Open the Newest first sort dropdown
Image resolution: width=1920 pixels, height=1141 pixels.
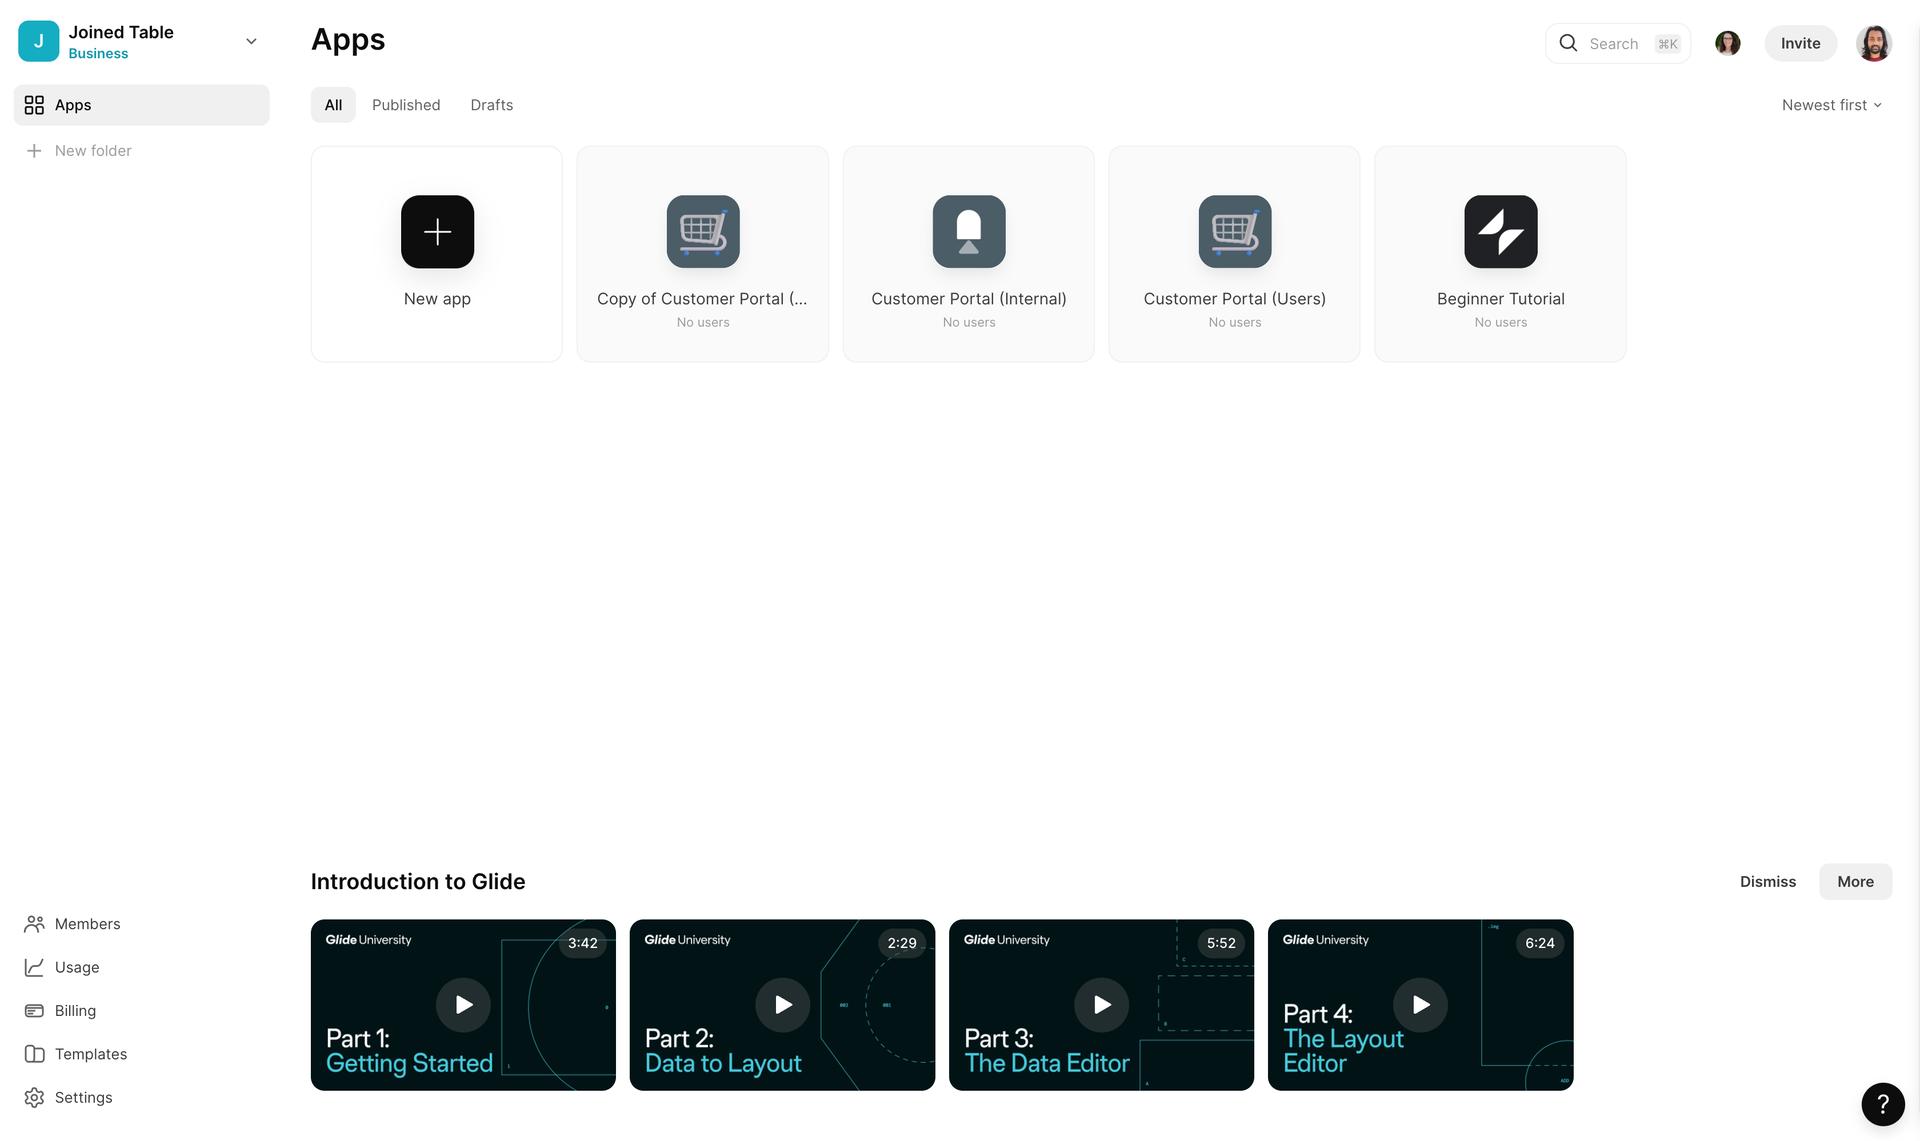[1831, 105]
